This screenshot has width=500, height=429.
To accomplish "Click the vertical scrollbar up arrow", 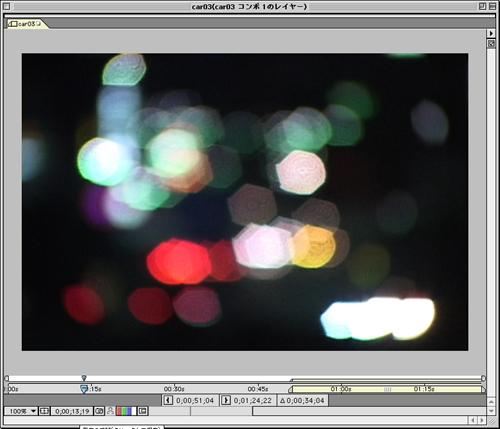I will click(x=491, y=402).
